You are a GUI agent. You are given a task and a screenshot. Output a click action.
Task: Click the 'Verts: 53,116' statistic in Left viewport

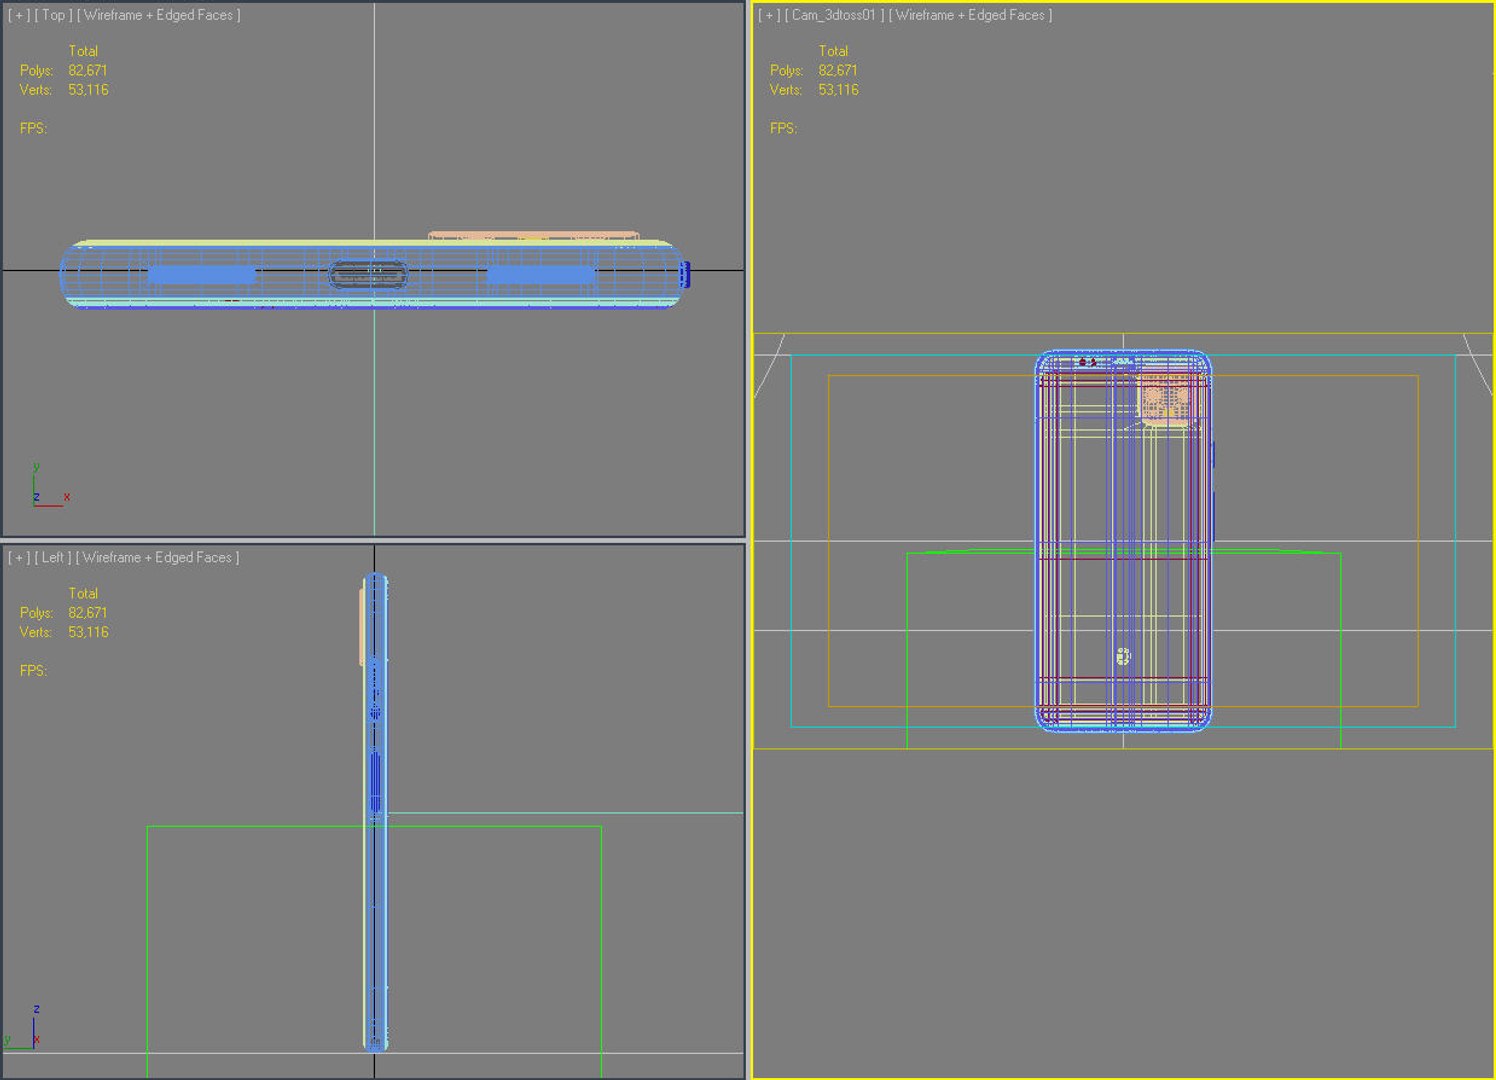pos(64,632)
